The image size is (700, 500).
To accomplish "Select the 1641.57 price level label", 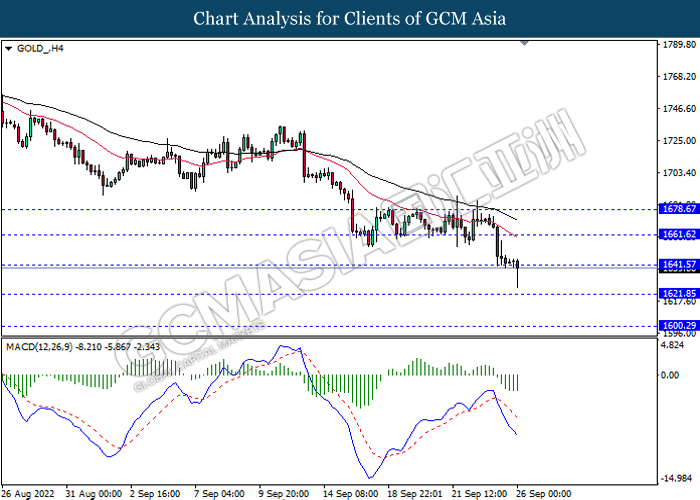I will (x=679, y=264).
